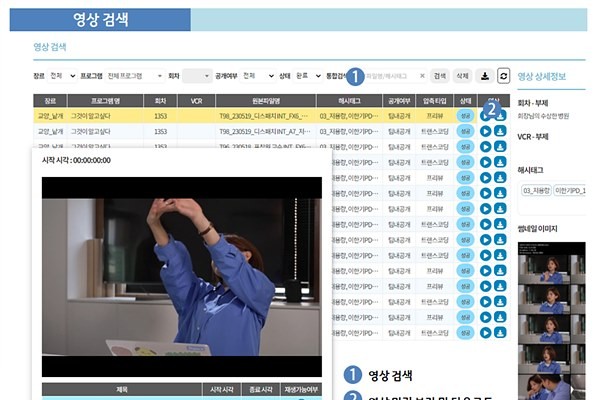This screenshot has width=600, height=400.
Task: Open the 공개여부 dropdown
Action: point(258,76)
